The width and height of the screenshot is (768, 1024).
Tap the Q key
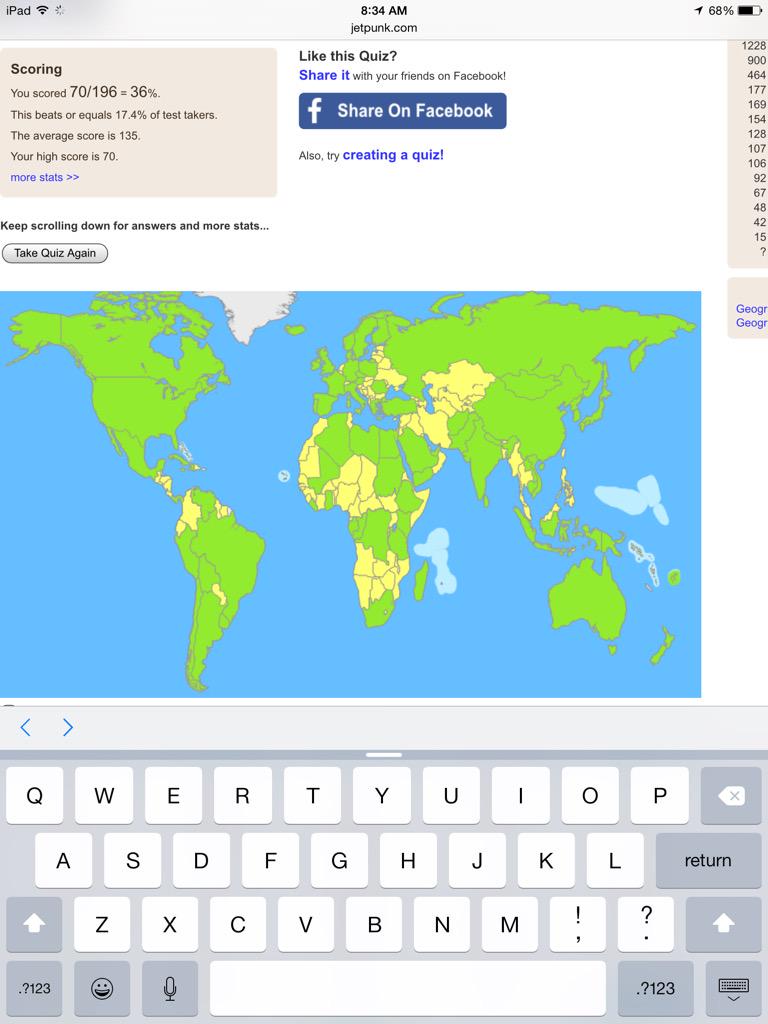point(35,795)
